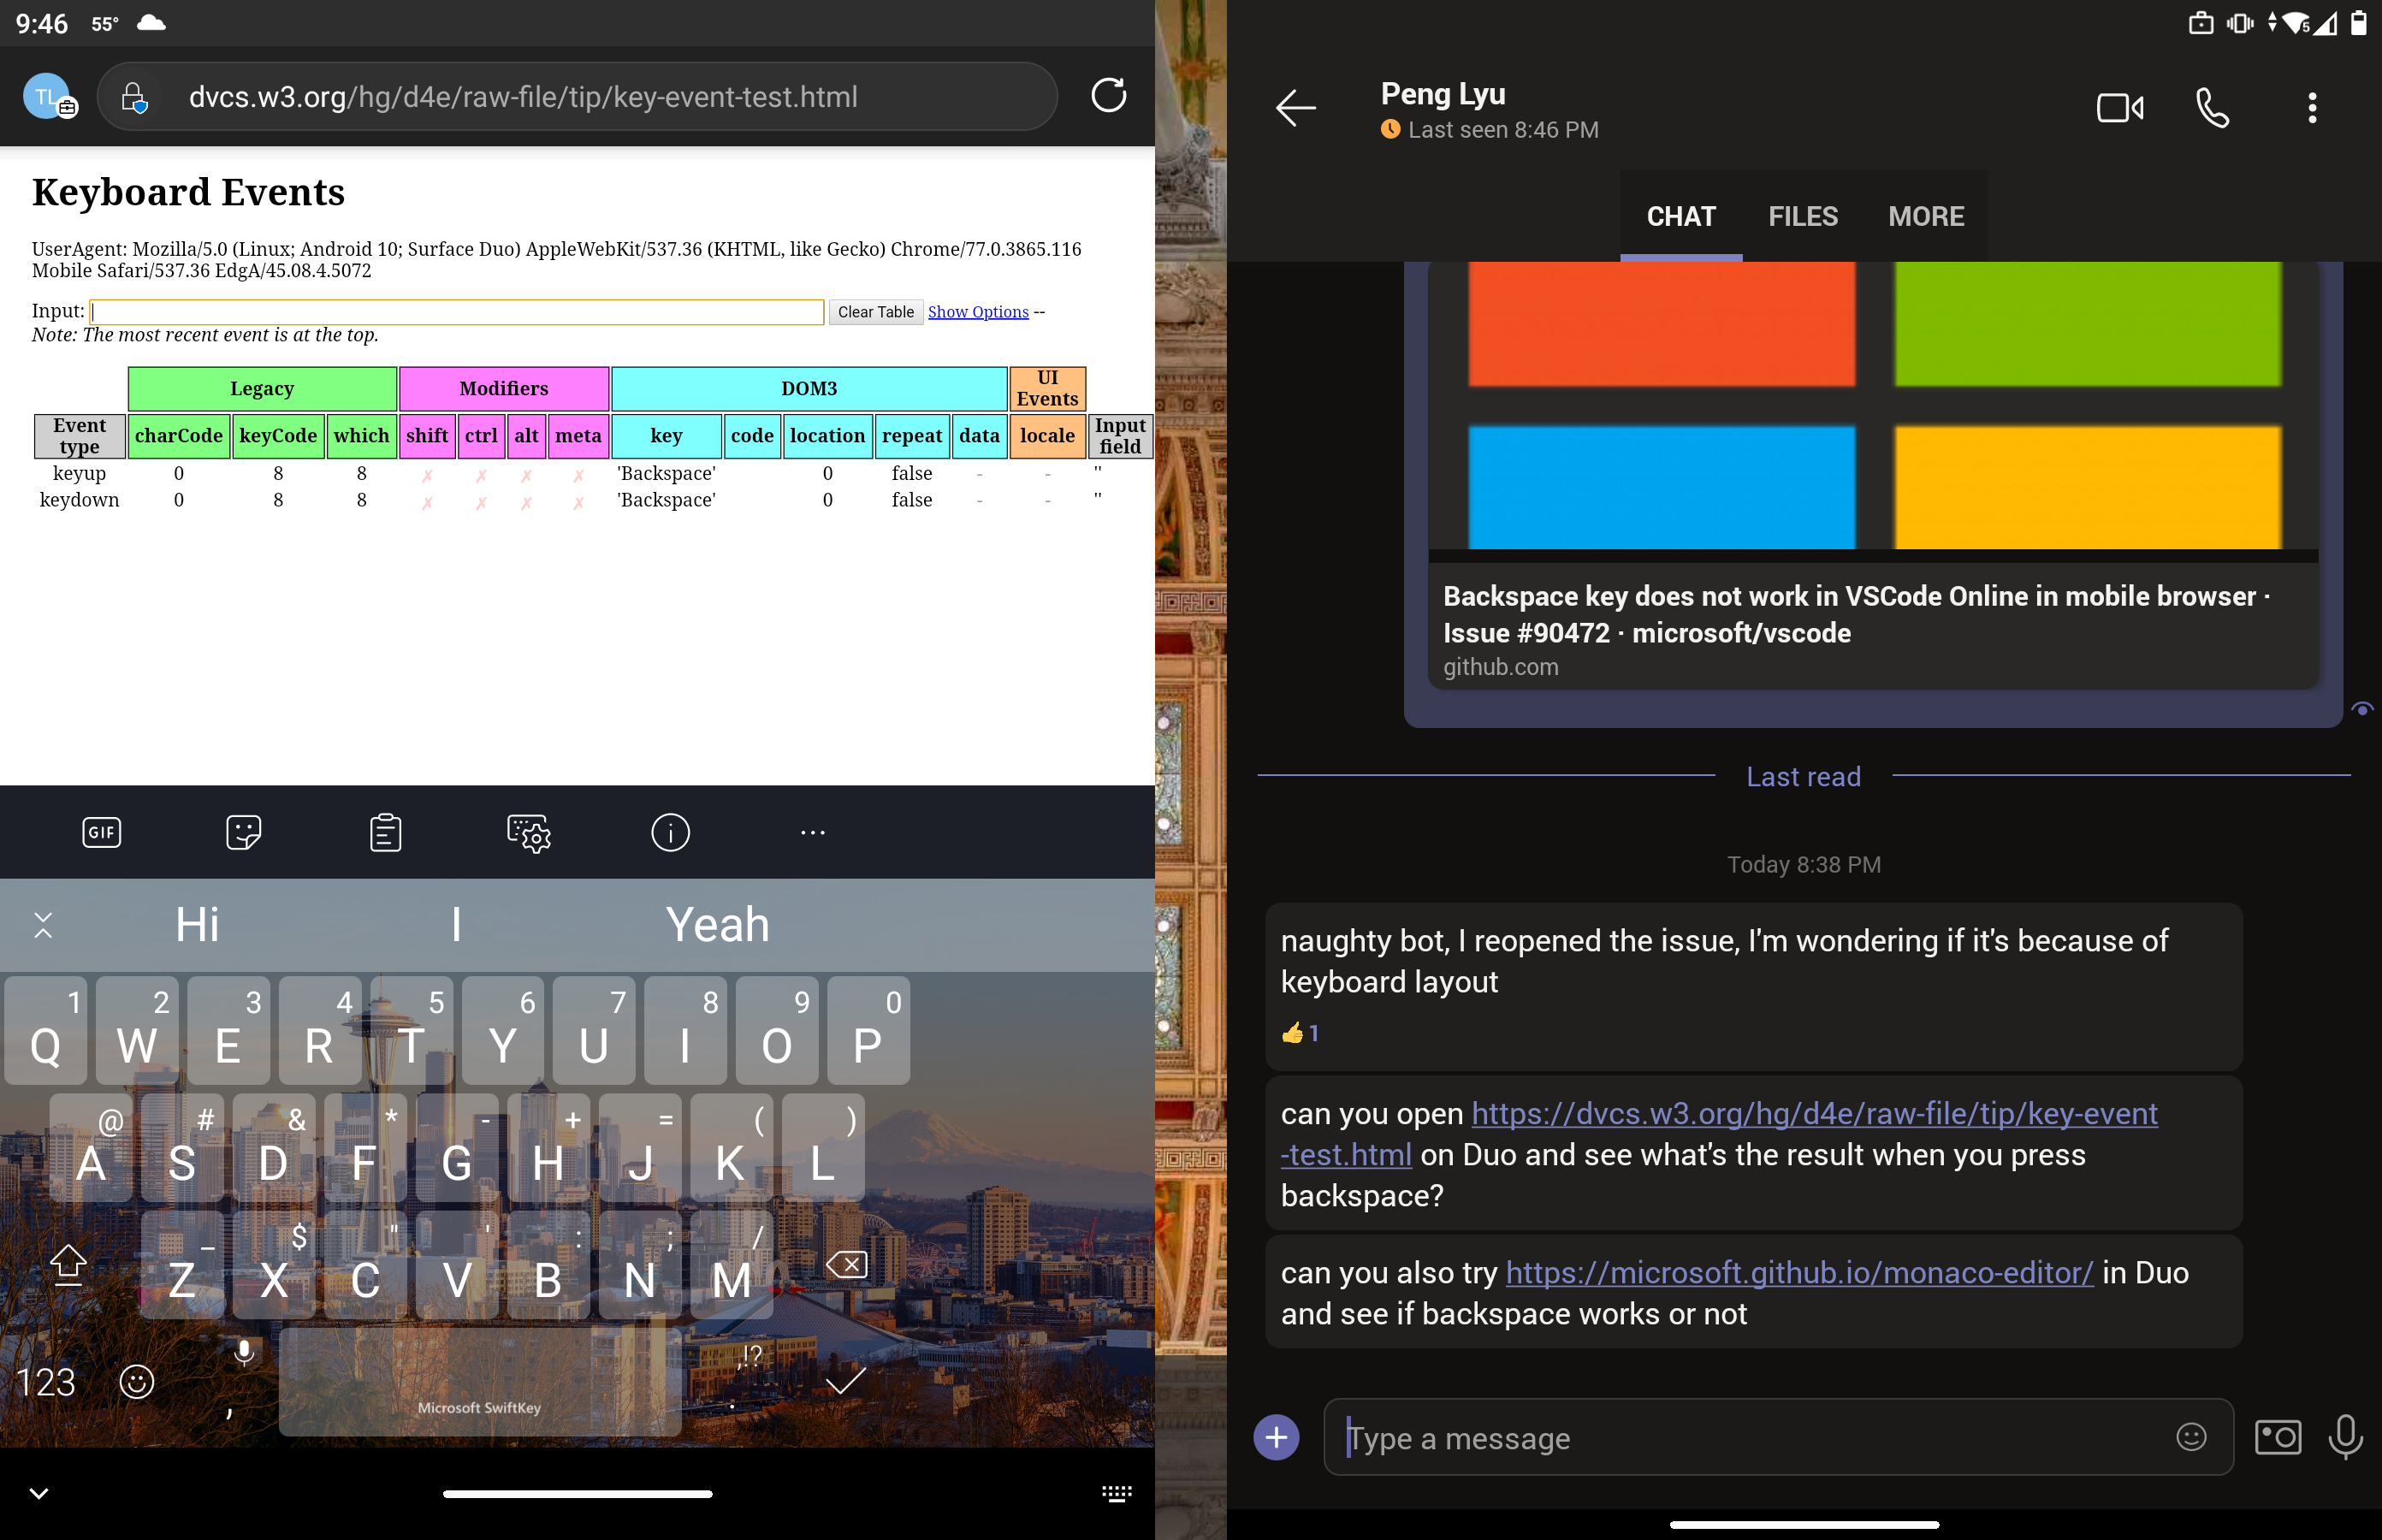Viewport: 2382px width, 1540px height.
Task: Switch to the FILES tab
Action: (x=1803, y=215)
